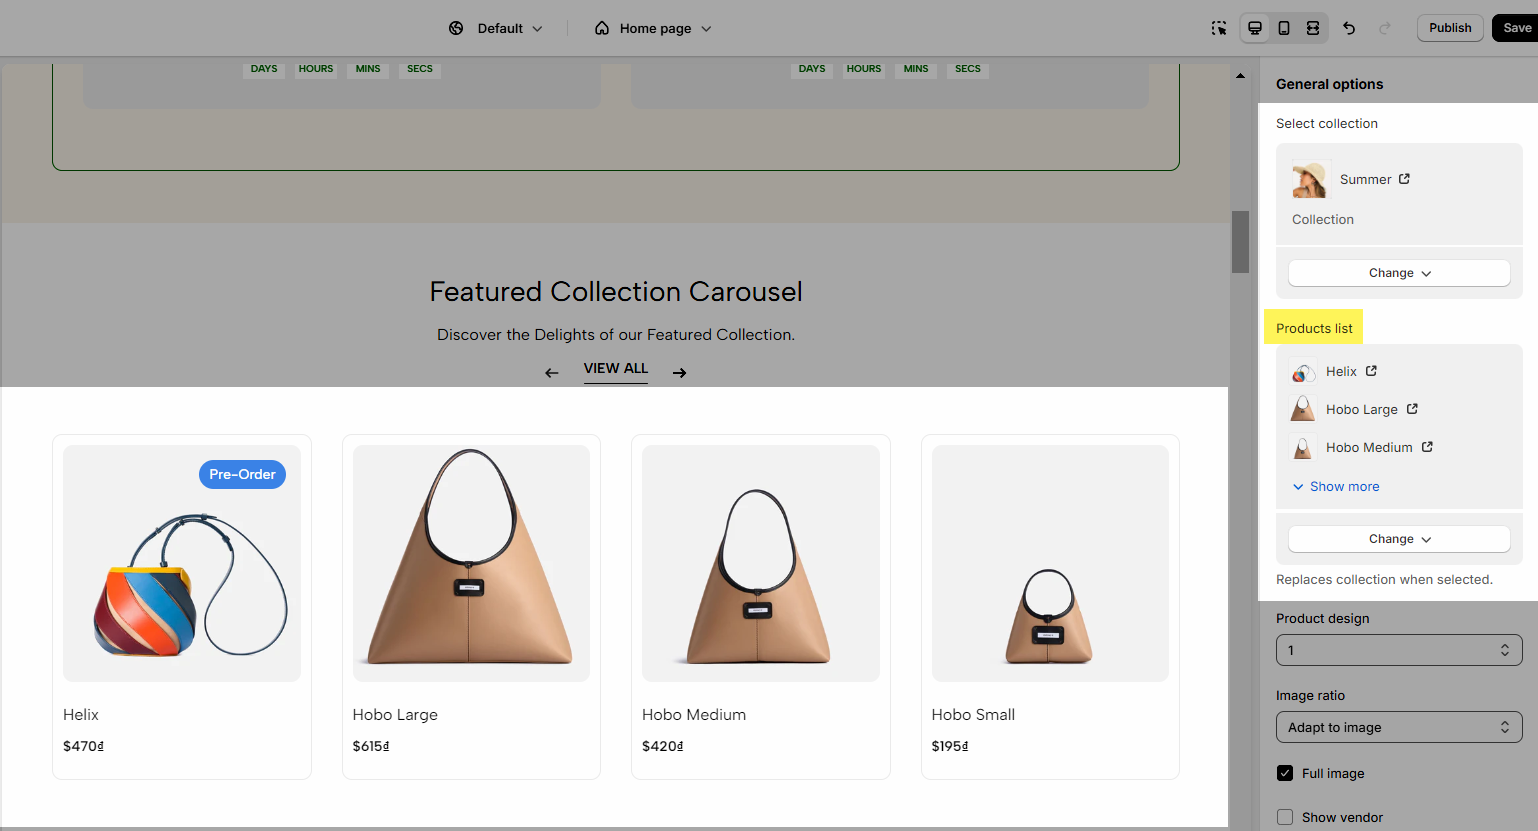Open Summer collection external link icon

(1404, 179)
